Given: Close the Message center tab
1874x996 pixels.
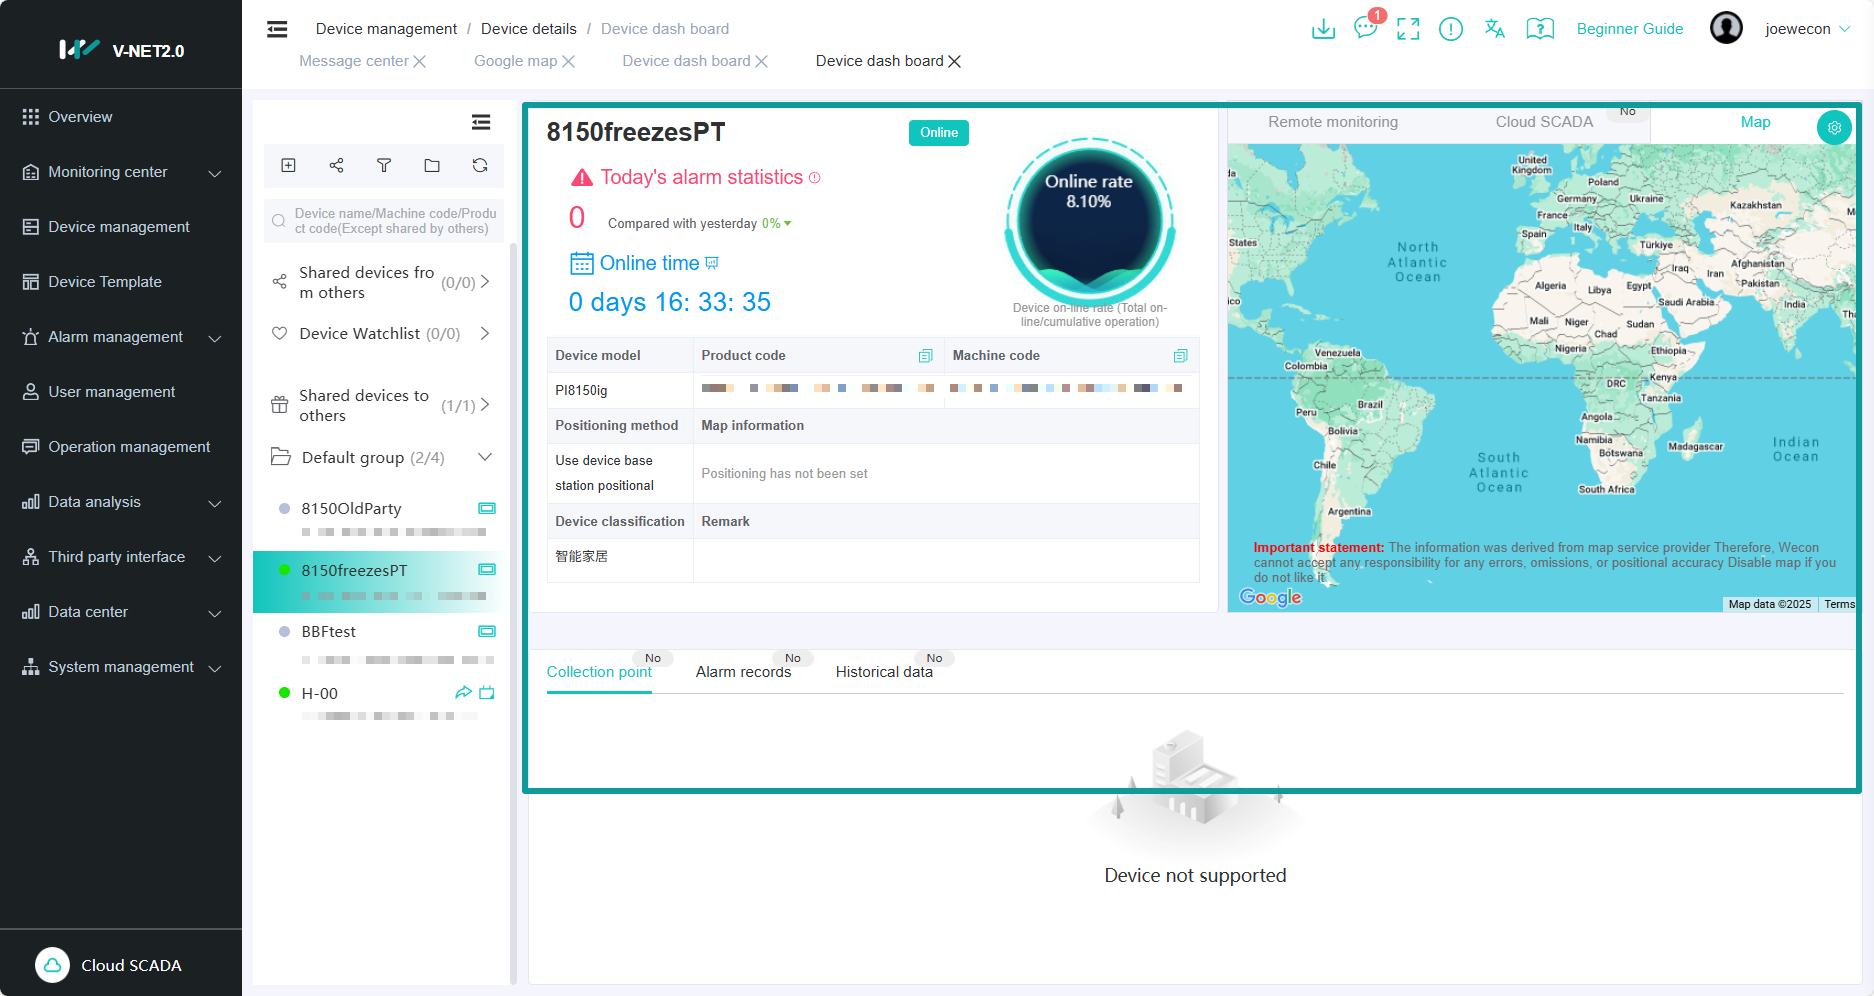Looking at the screenshot, I should [x=420, y=61].
